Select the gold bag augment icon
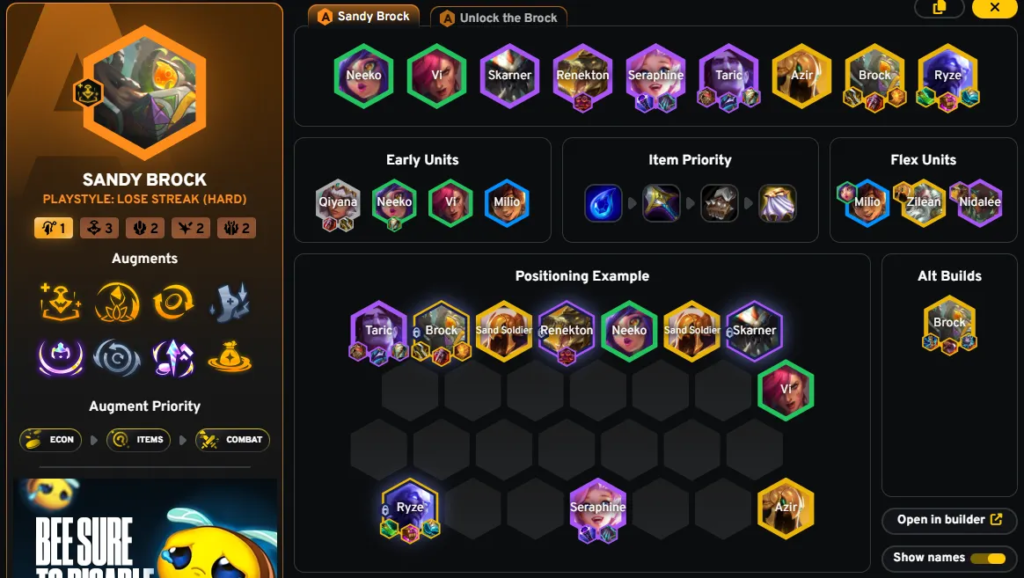 tap(229, 357)
